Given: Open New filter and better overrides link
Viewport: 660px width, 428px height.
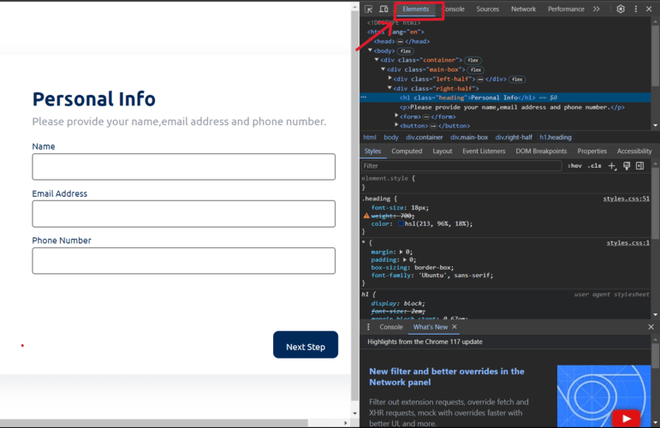Looking at the screenshot, I should point(447,377).
